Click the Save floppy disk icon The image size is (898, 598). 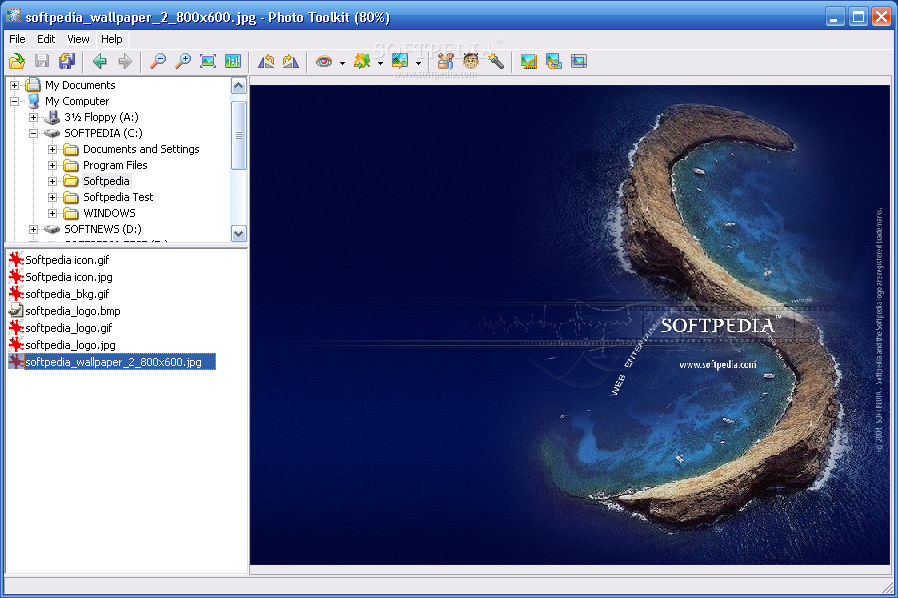[42, 61]
